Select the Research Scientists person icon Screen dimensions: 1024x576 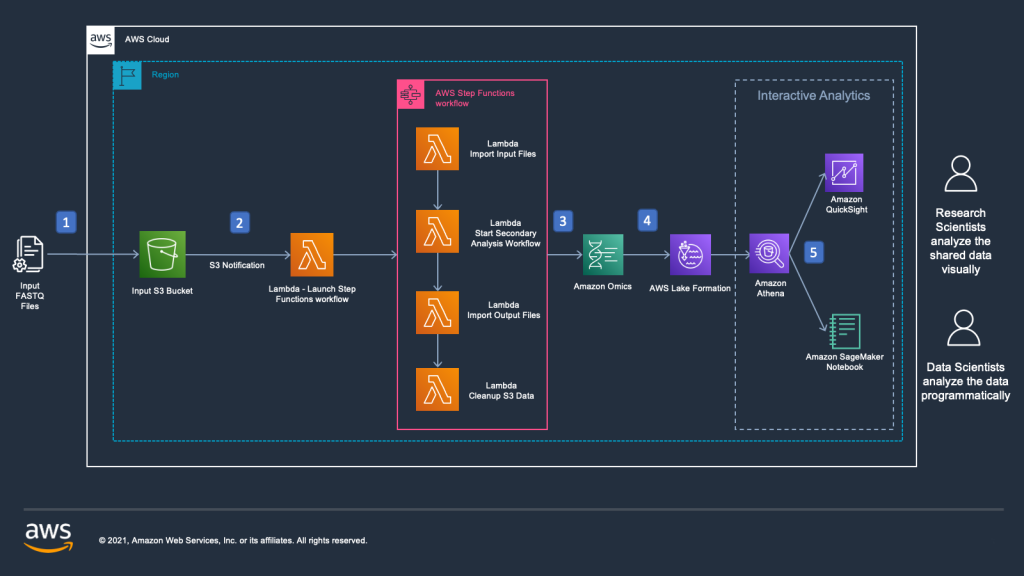pos(962,173)
